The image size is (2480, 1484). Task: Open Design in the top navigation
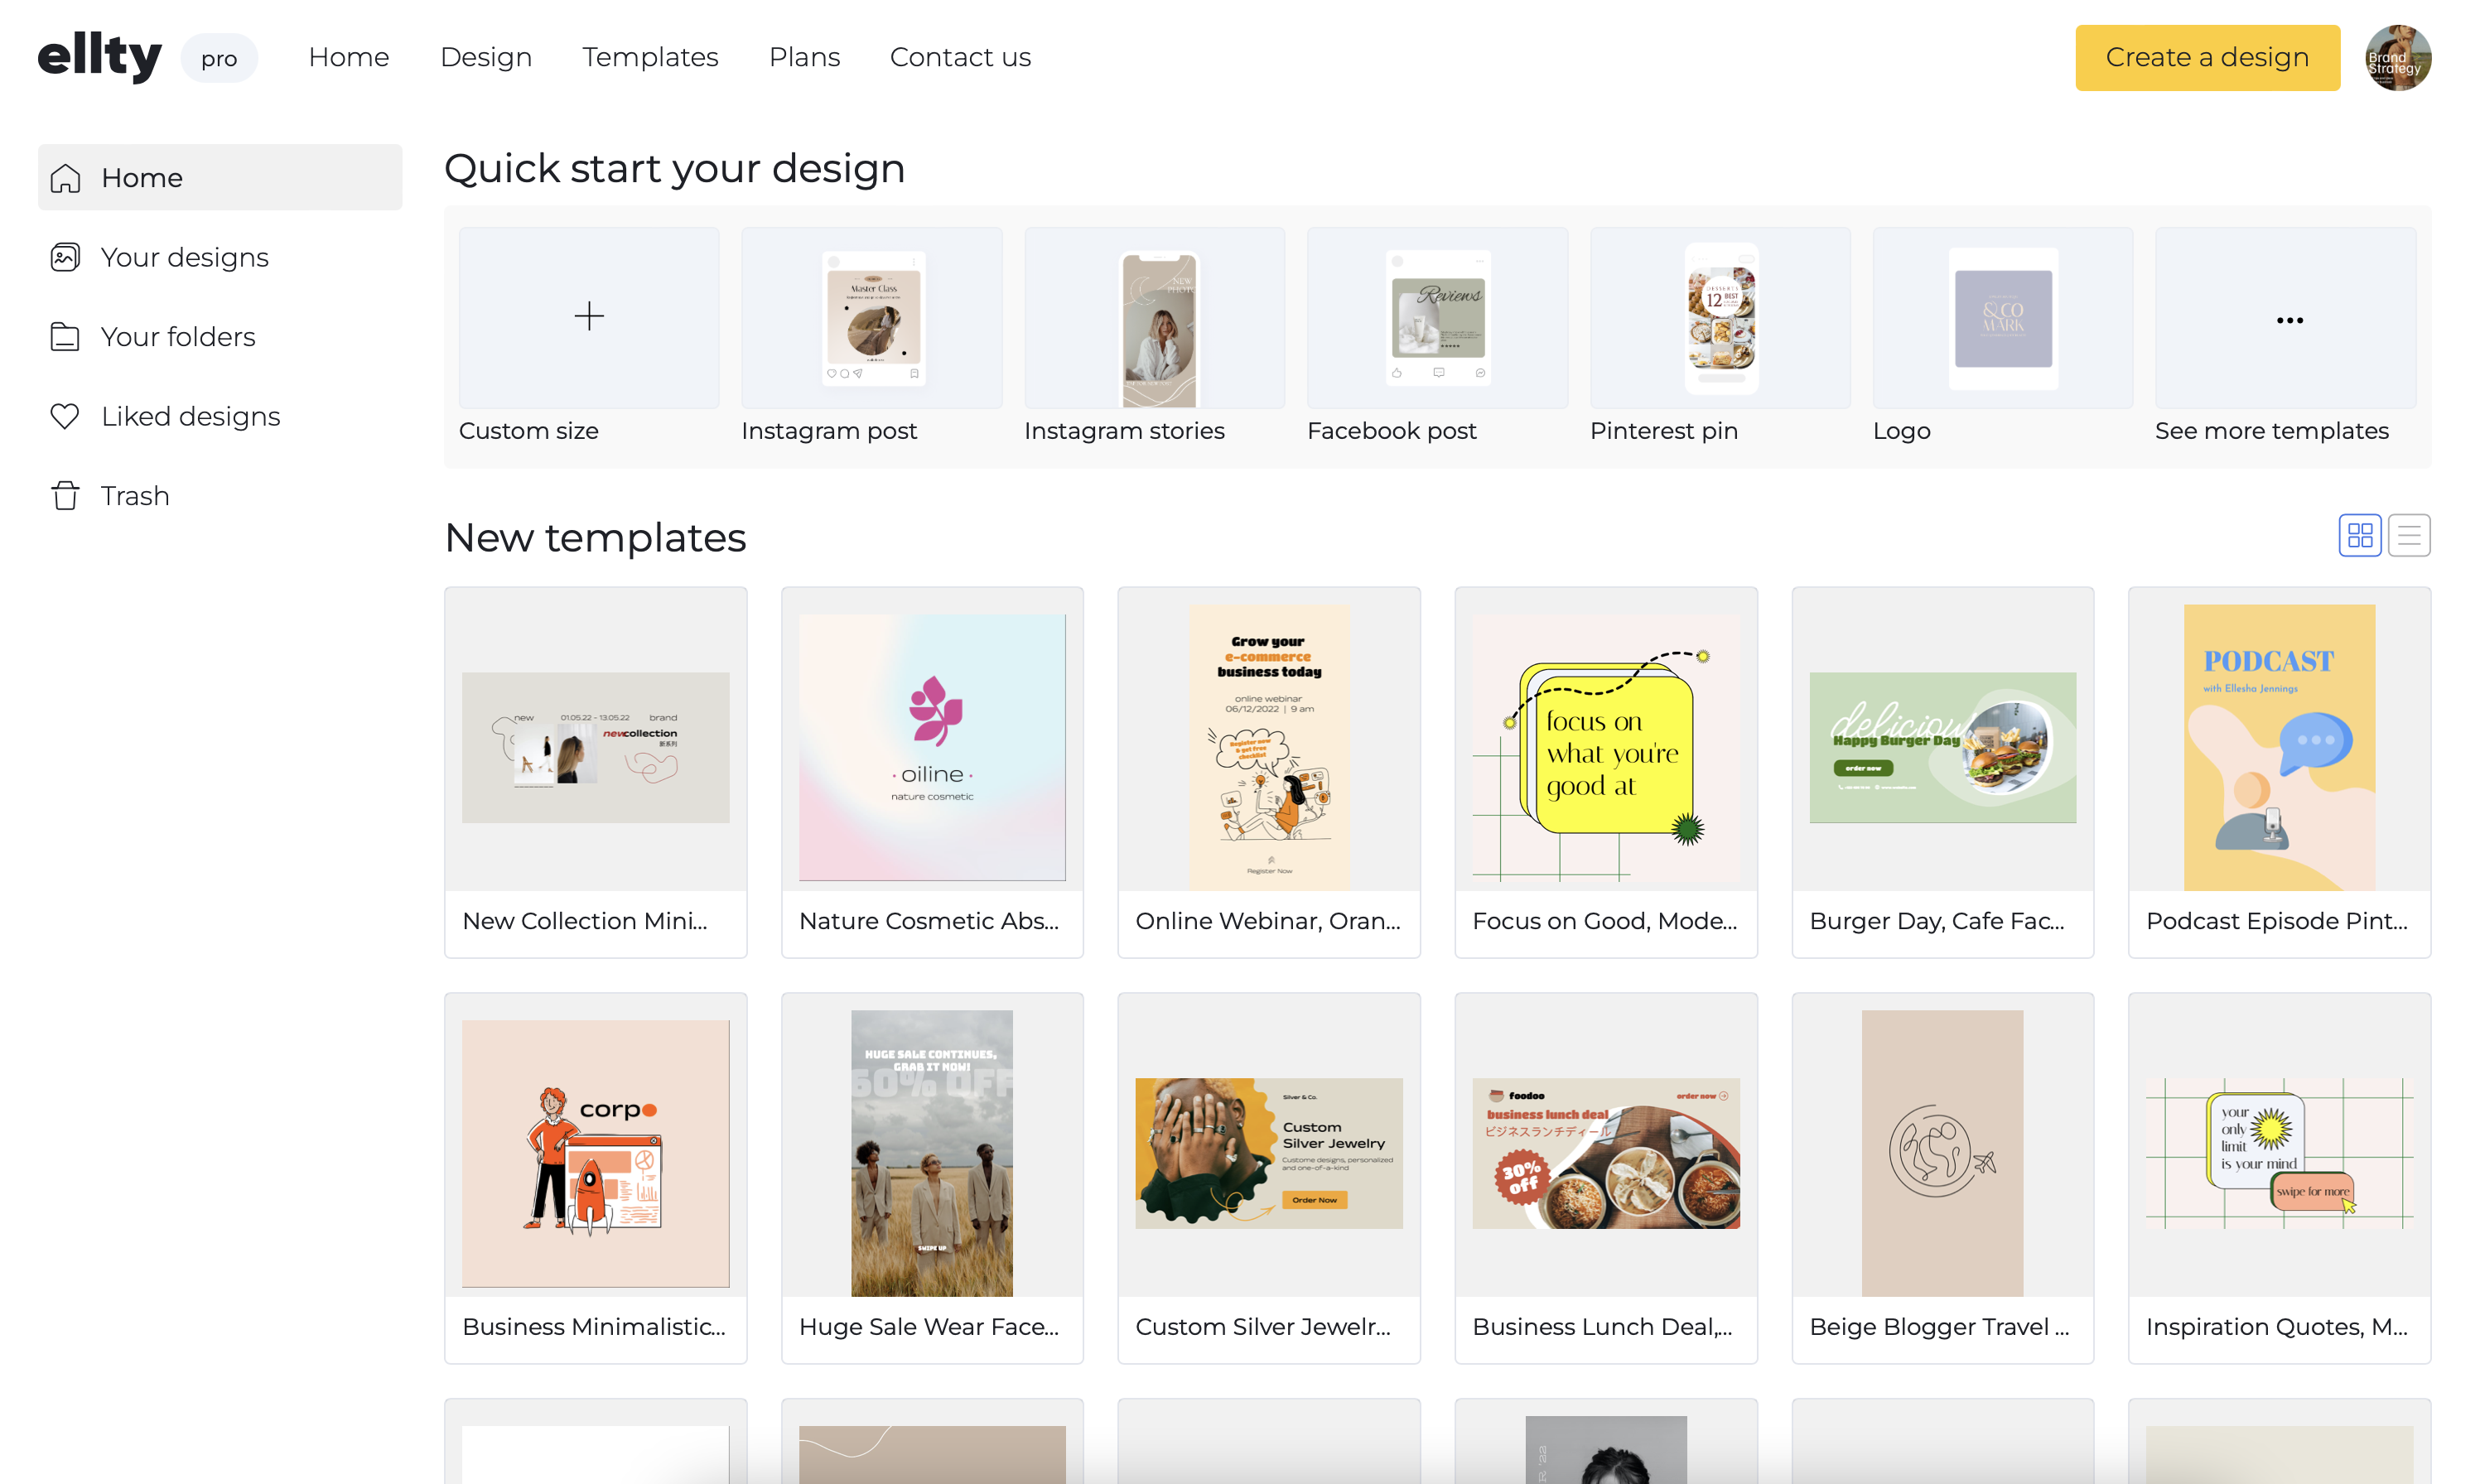pos(486,57)
